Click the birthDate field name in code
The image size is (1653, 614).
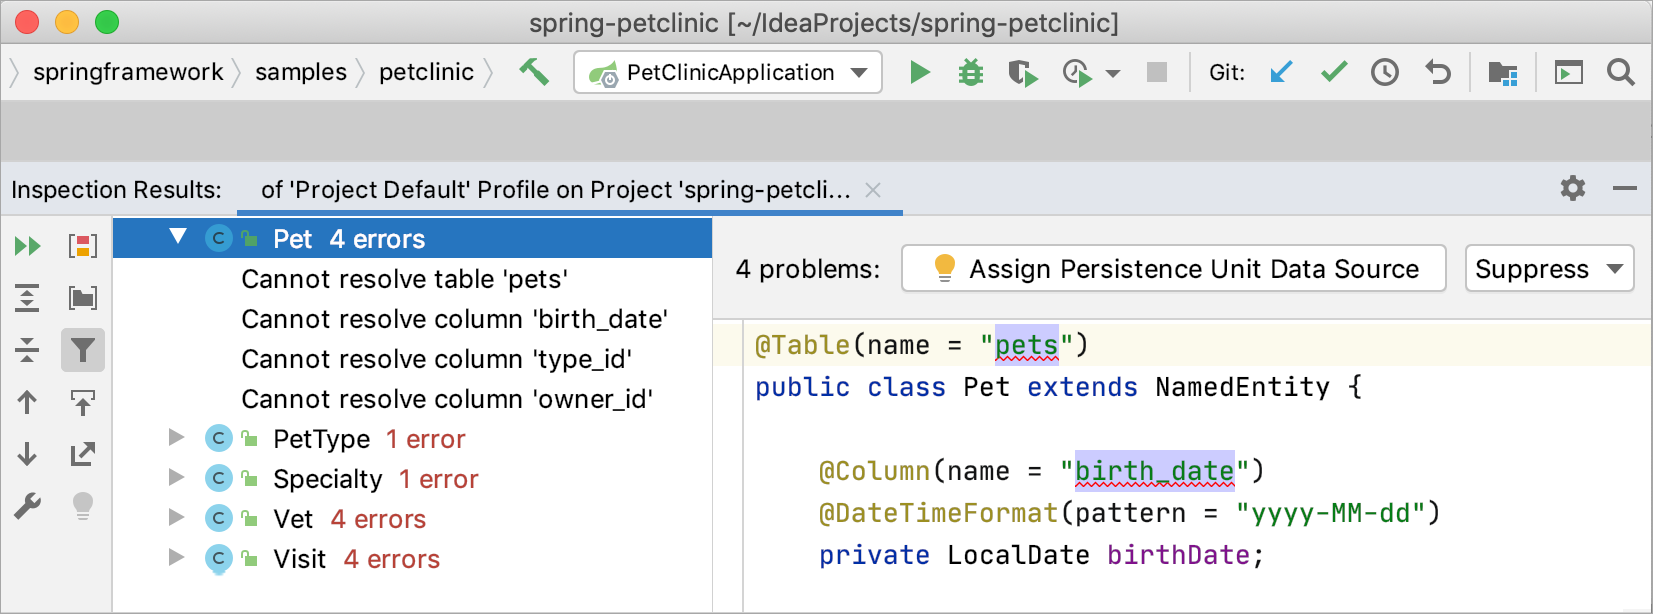(1178, 555)
